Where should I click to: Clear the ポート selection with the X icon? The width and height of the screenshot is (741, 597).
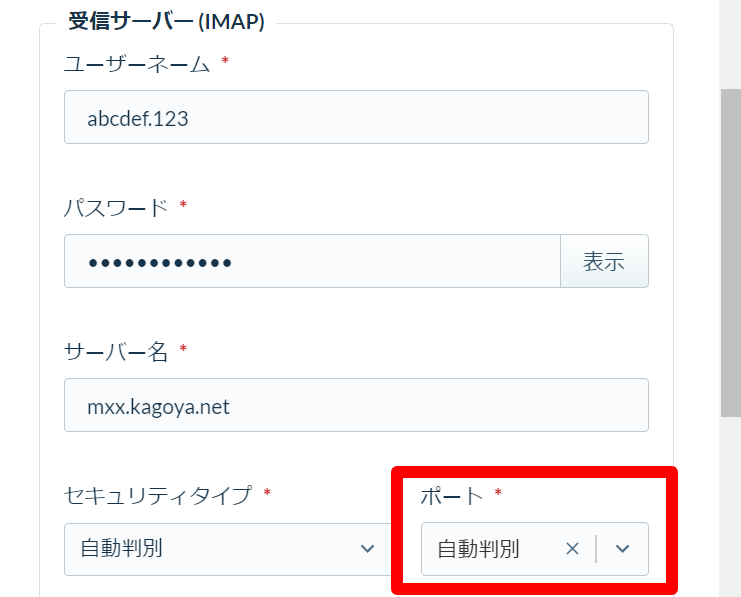click(572, 549)
